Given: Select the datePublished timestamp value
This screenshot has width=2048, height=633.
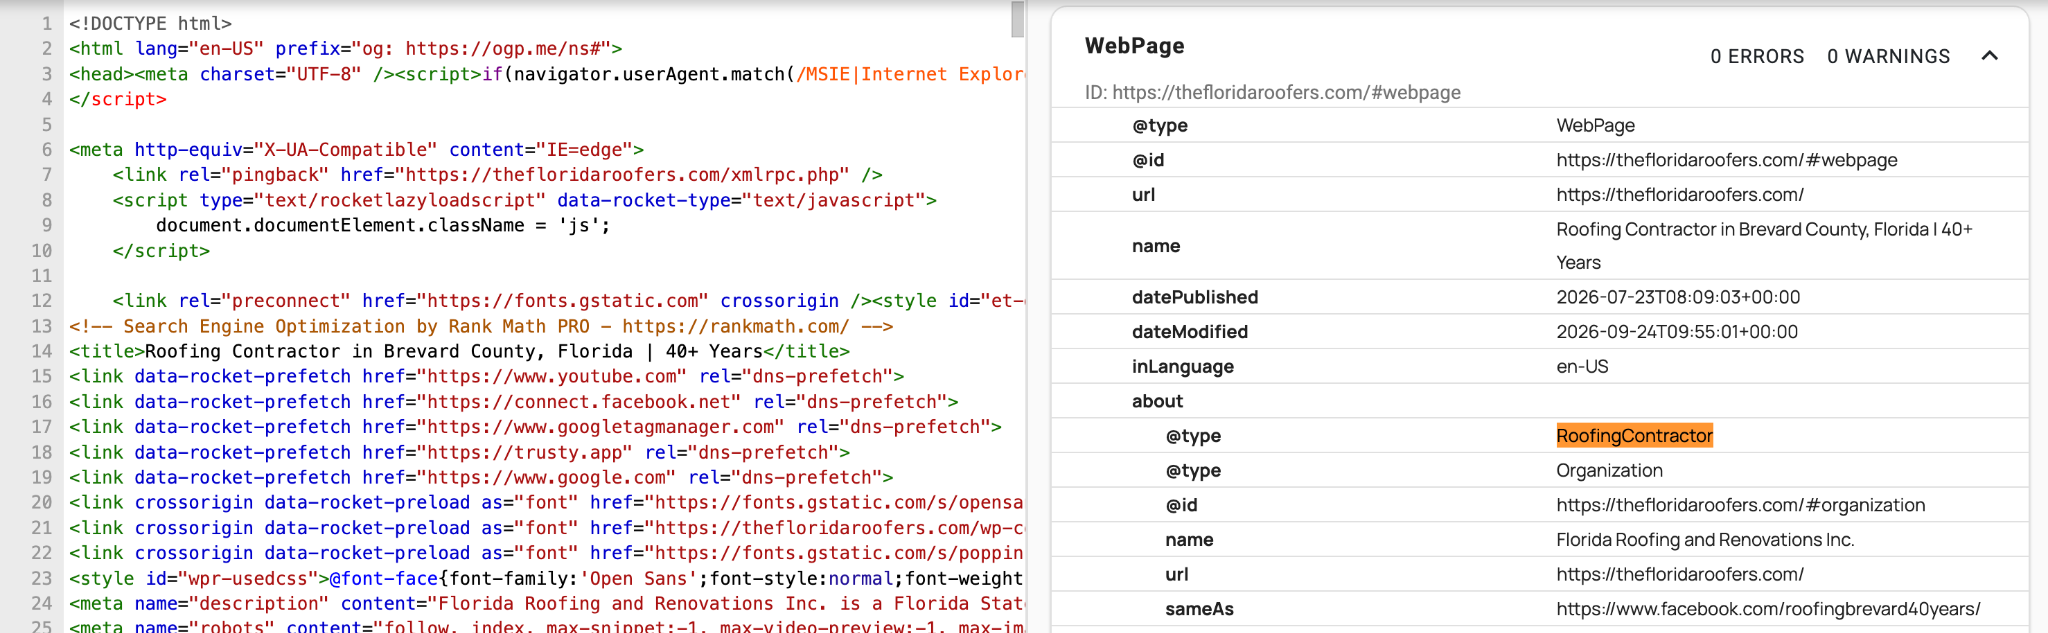Looking at the screenshot, I should (1678, 297).
